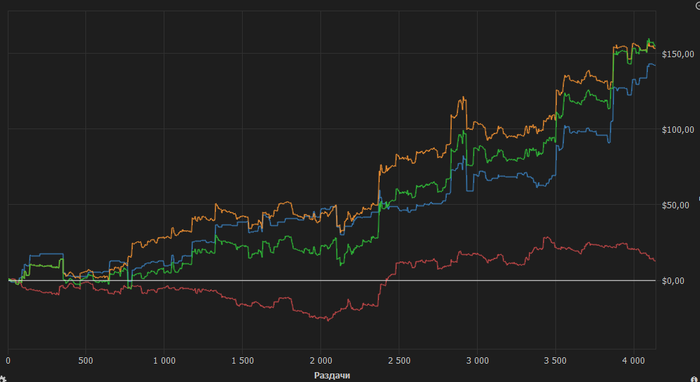Click the 3 000 x-axis tick label
The height and width of the screenshot is (382, 700).
(x=477, y=360)
